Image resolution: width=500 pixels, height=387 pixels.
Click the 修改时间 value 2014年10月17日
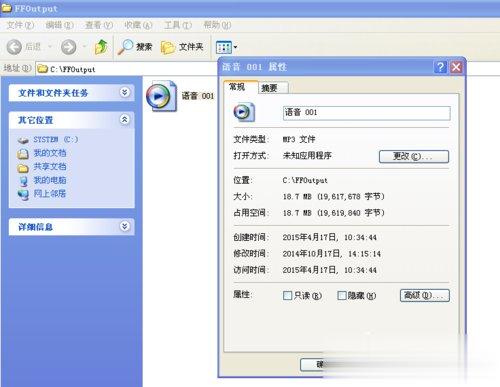[x=332, y=254]
